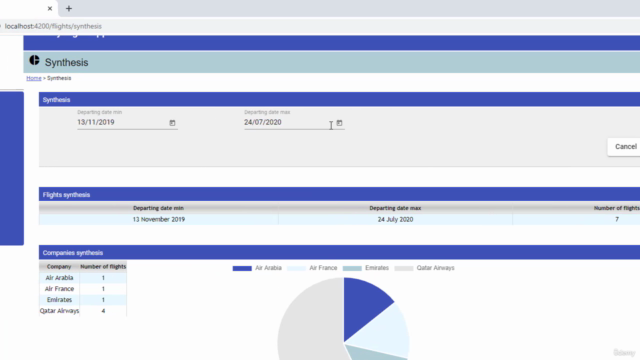Click the number of flights value 7
Viewport: 640px width, 360px height.
pyautogui.click(x=617, y=219)
